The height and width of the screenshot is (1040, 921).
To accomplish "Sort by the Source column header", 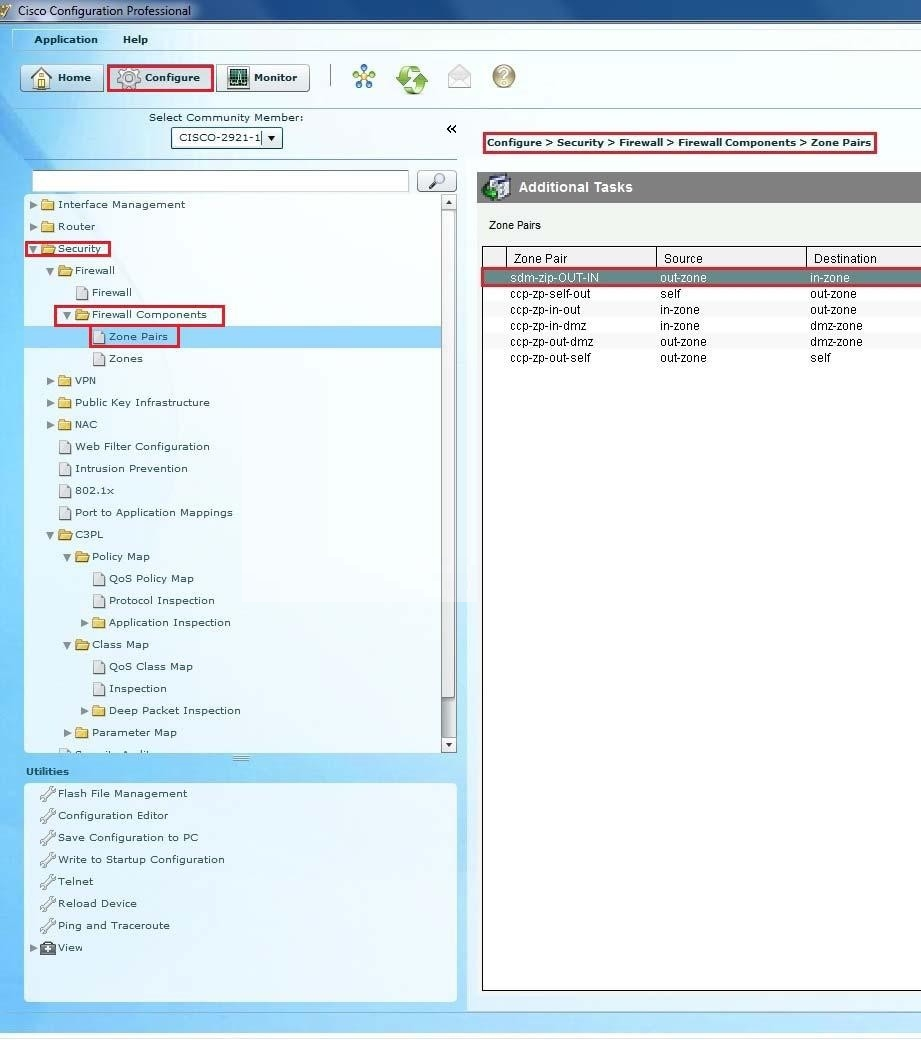I will [731, 258].
